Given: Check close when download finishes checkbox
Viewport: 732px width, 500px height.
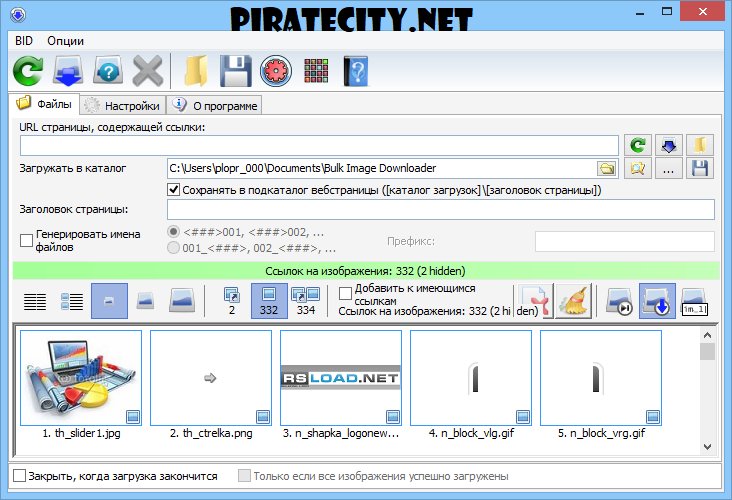Looking at the screenshot, I should point(20,476).
